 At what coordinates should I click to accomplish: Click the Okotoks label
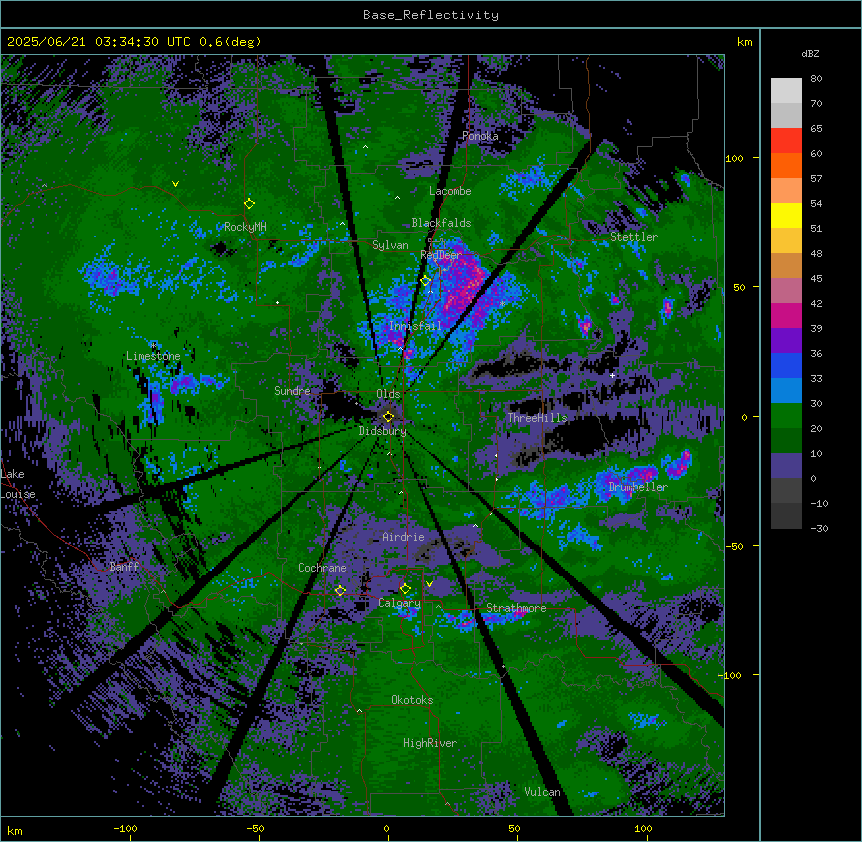click(x=412, y=700)
